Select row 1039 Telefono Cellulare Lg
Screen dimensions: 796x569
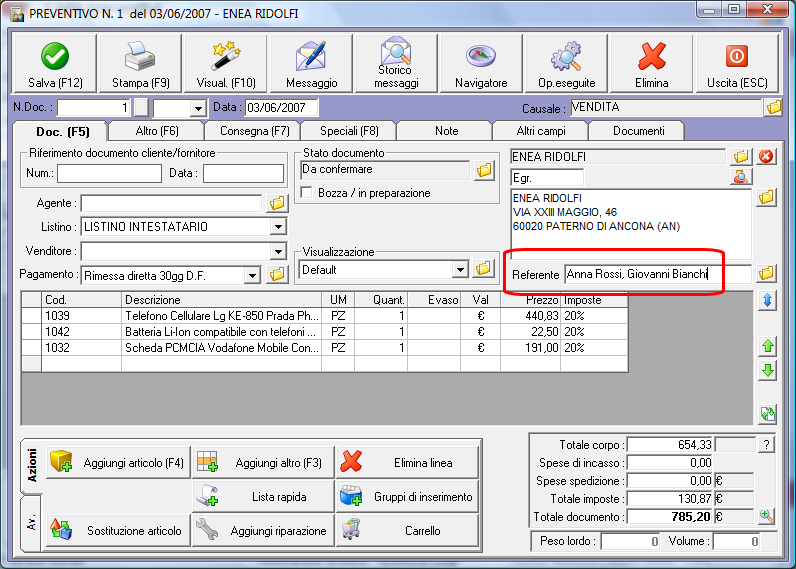(325, 316)
